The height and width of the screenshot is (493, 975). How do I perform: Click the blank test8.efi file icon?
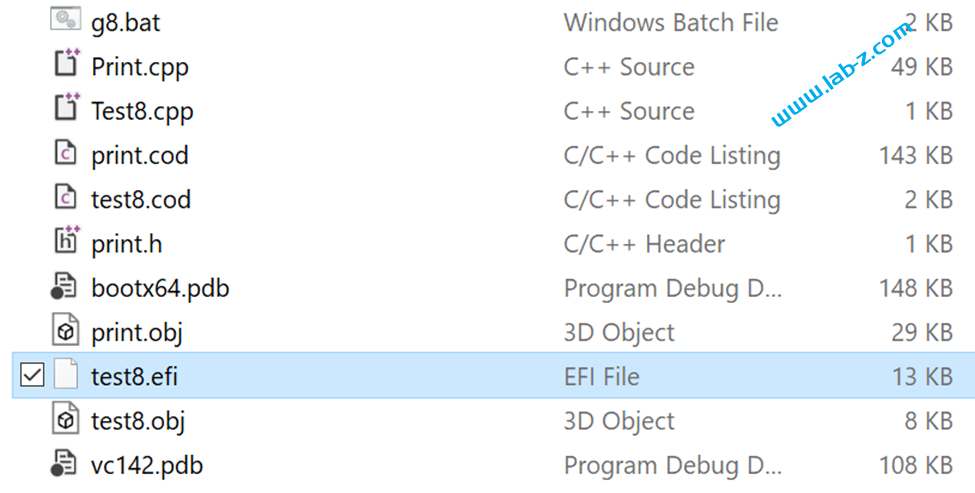tap(65, 375)
